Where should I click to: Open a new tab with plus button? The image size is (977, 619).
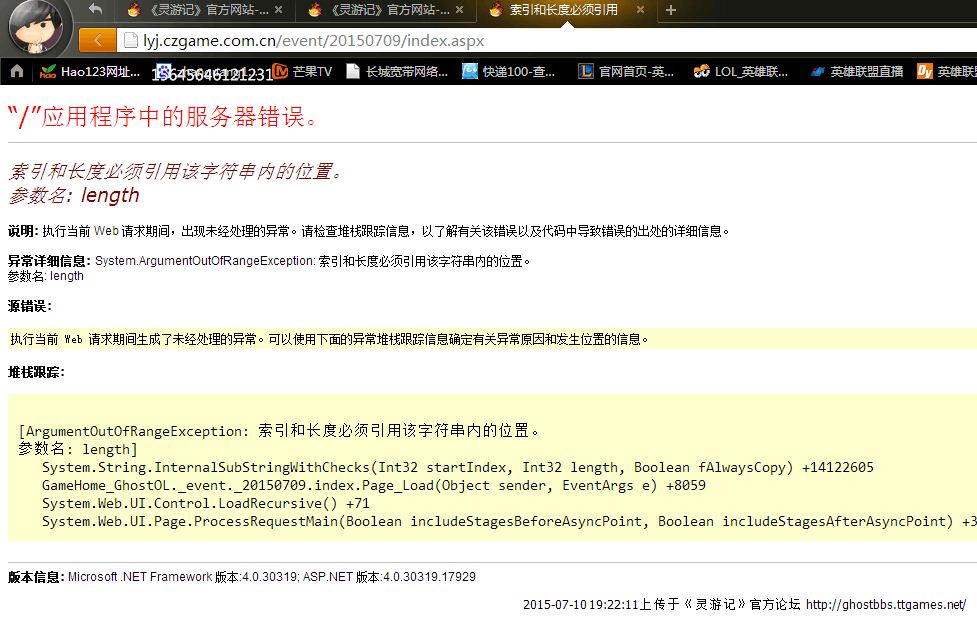(x=671, y=10)
